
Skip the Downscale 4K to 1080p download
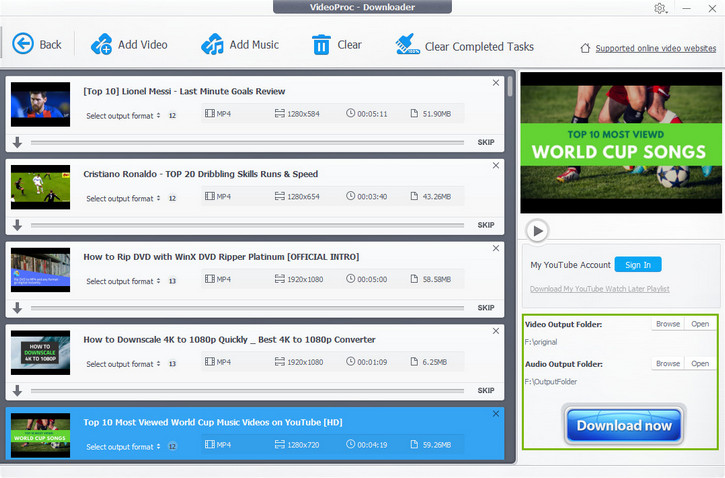[485, 391]
